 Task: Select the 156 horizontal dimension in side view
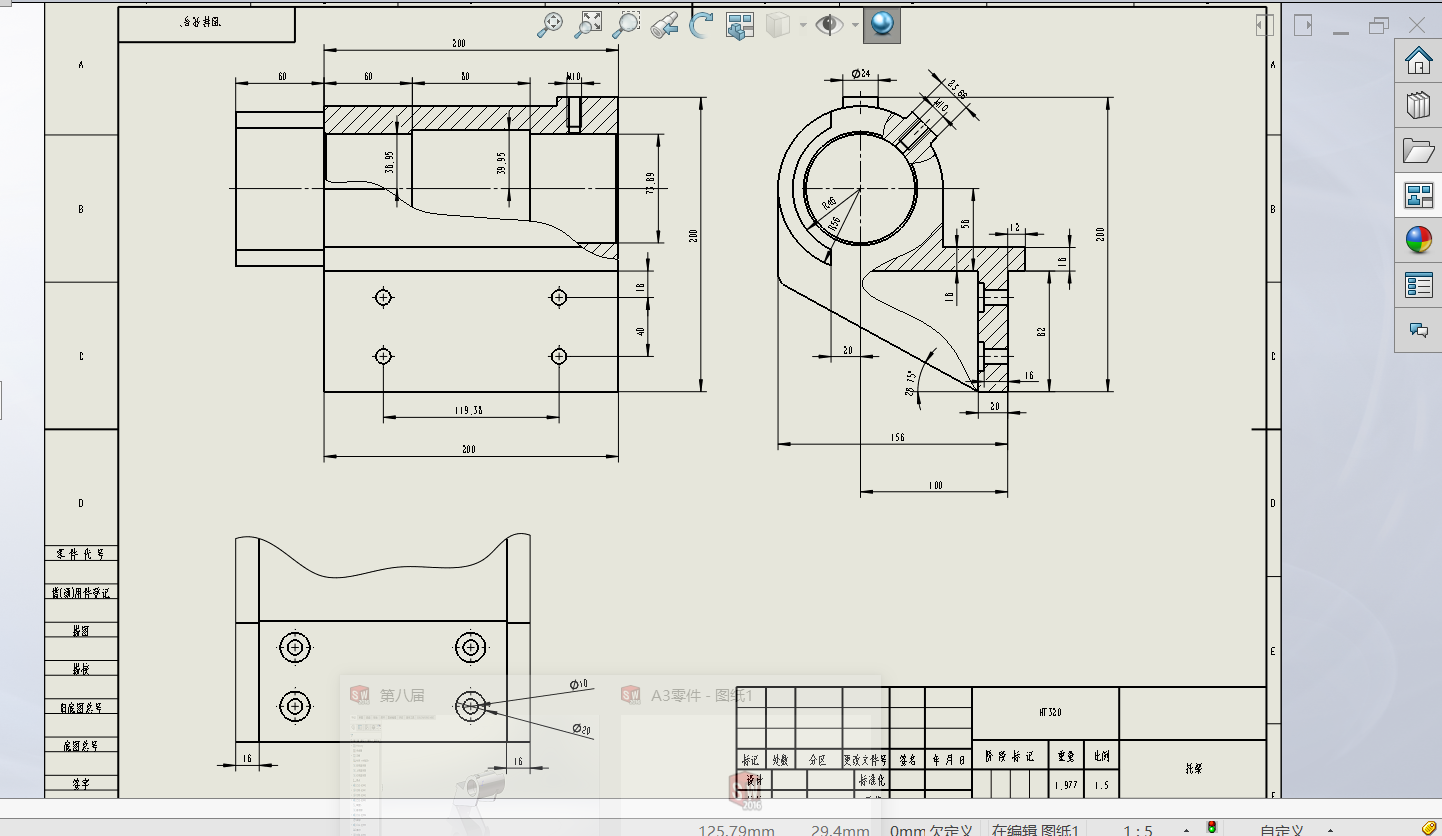coord(898,438)
